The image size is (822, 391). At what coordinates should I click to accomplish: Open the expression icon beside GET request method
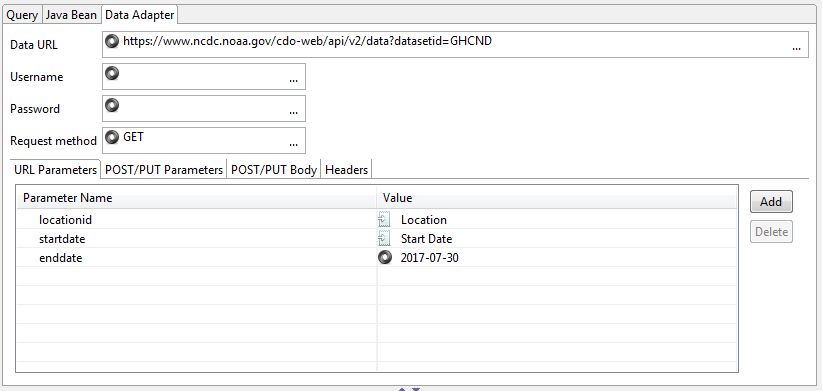pyautogui.click(x=112, y=137)
